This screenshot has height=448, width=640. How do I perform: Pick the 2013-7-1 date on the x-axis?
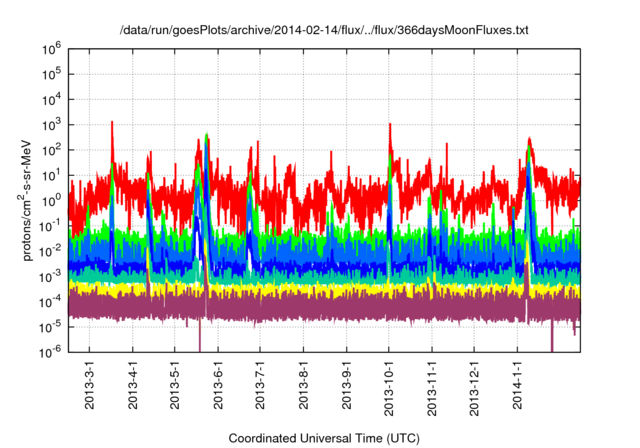click(x=260, y=389)
